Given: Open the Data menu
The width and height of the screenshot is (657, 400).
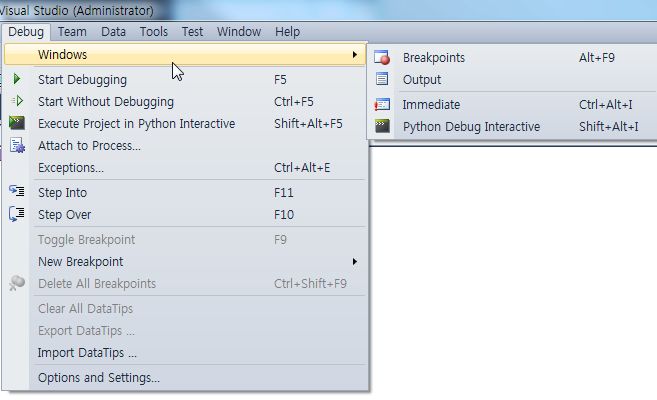Looking at the screenshot, I should pos(113,32).
